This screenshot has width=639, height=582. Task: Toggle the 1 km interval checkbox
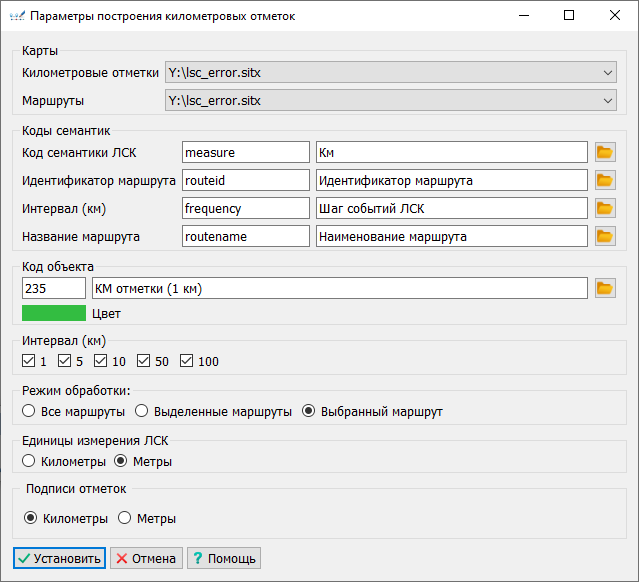[x=28, y=361]
